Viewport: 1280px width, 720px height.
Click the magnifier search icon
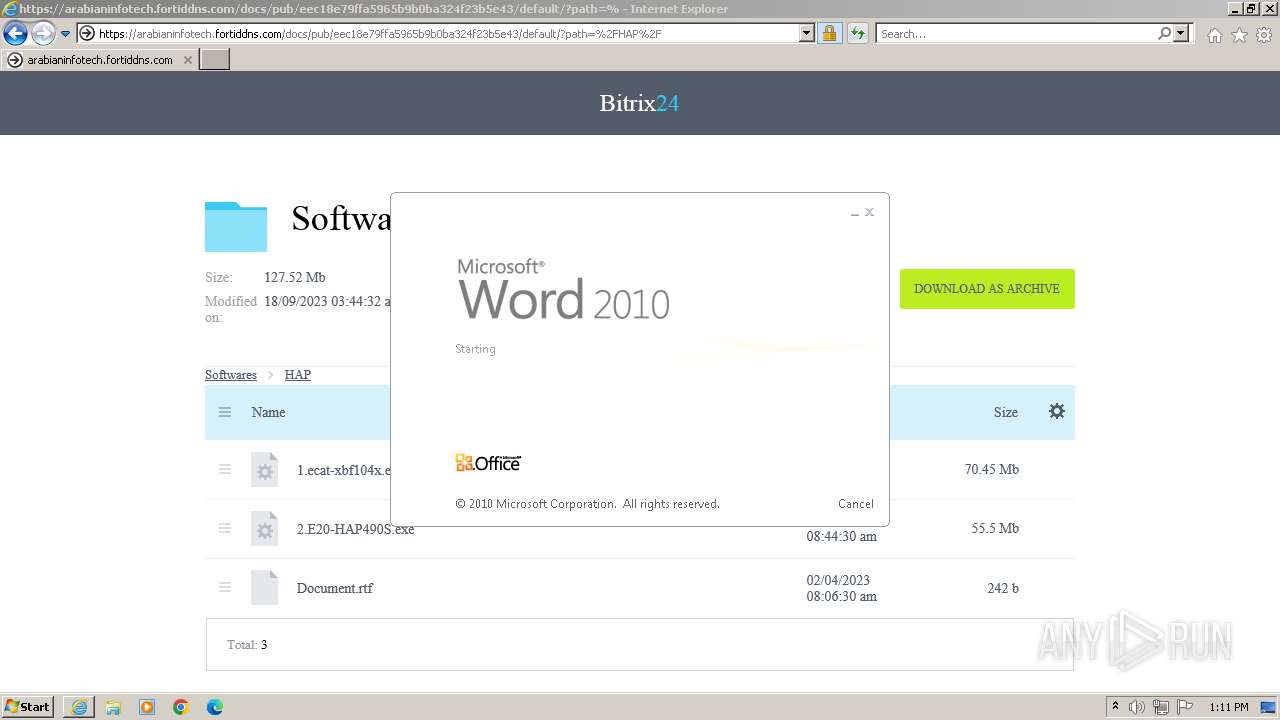[1164, 33]
